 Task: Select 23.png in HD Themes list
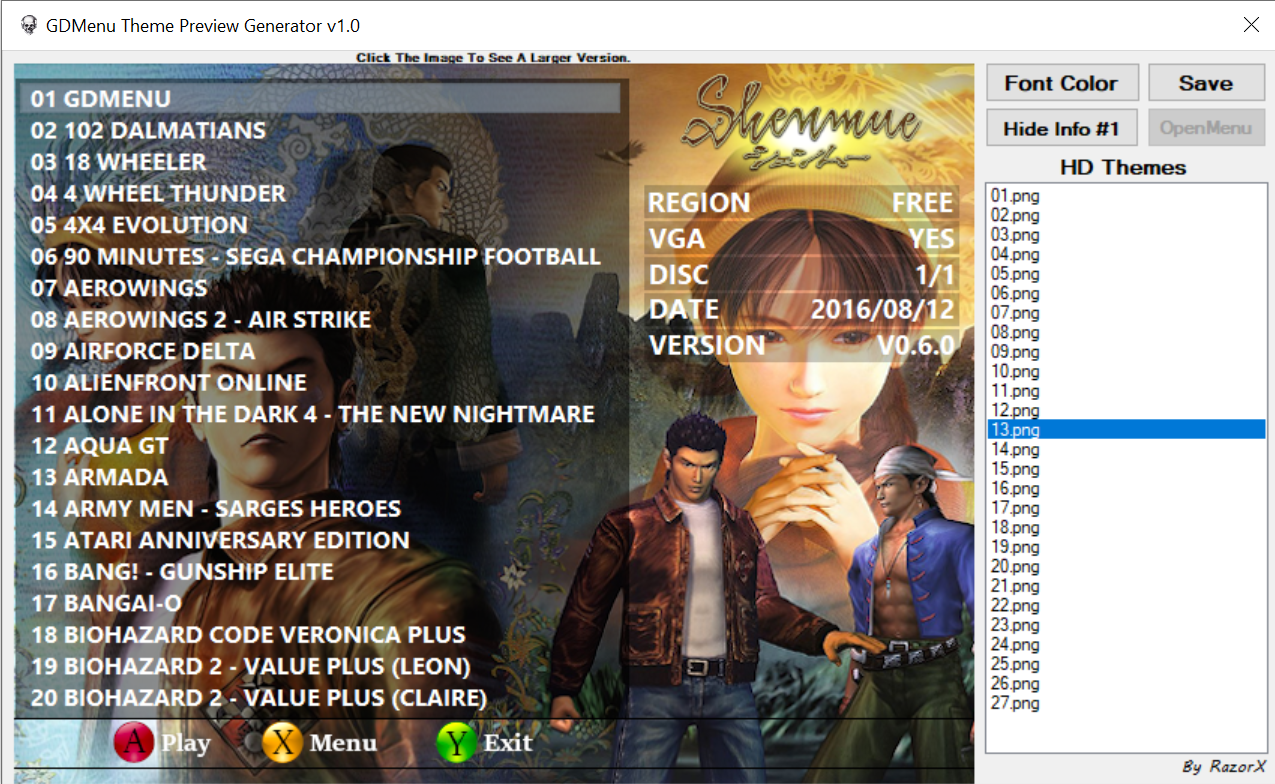(x=1125, y=625)
